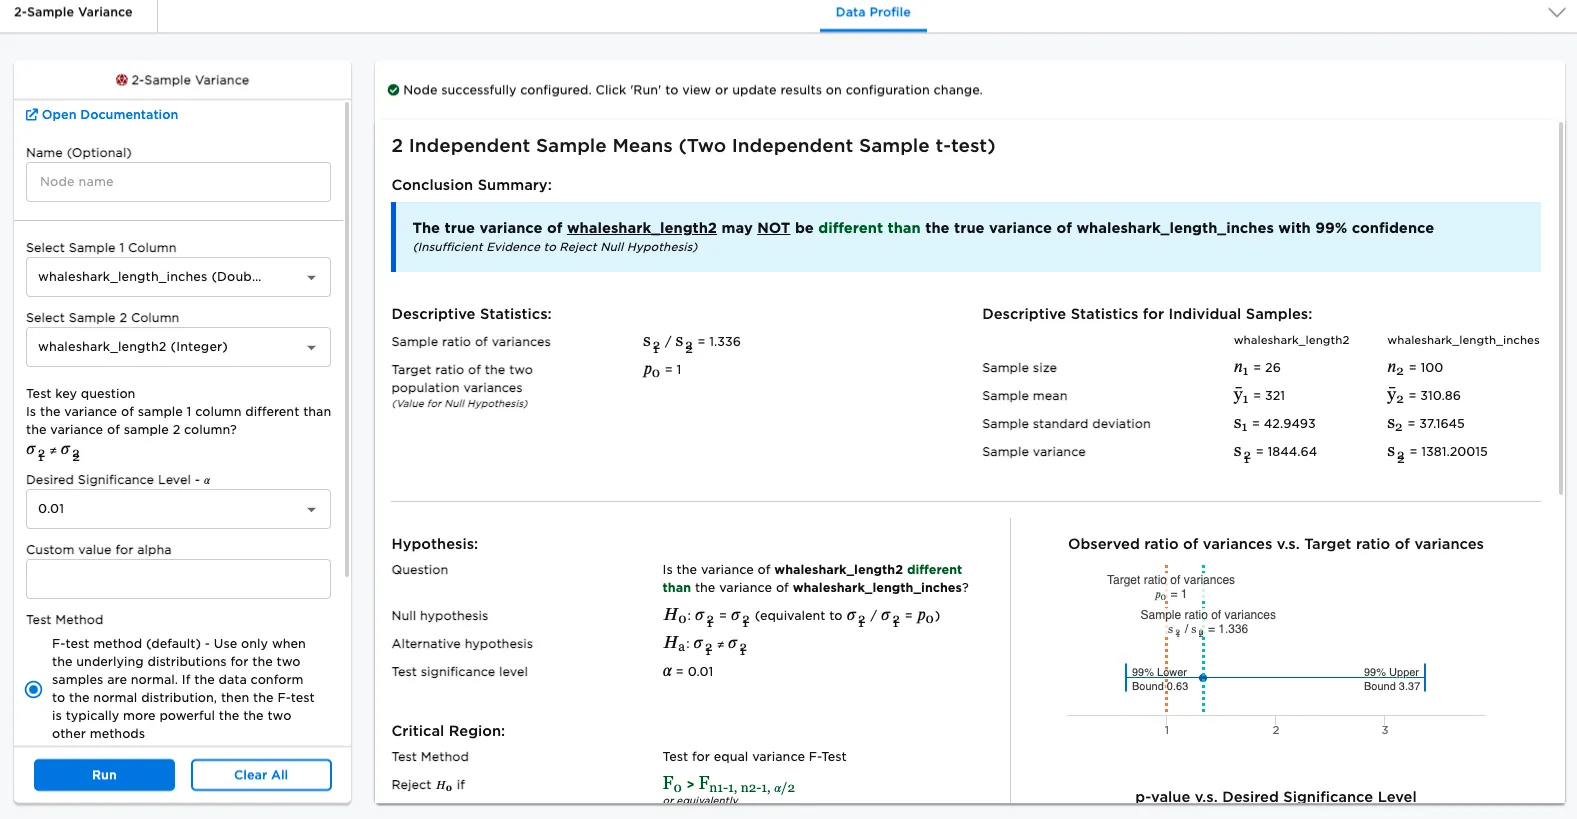Click the Open Documentation external-link icon
1577x819 pixels.
click(x=32, y=115)
